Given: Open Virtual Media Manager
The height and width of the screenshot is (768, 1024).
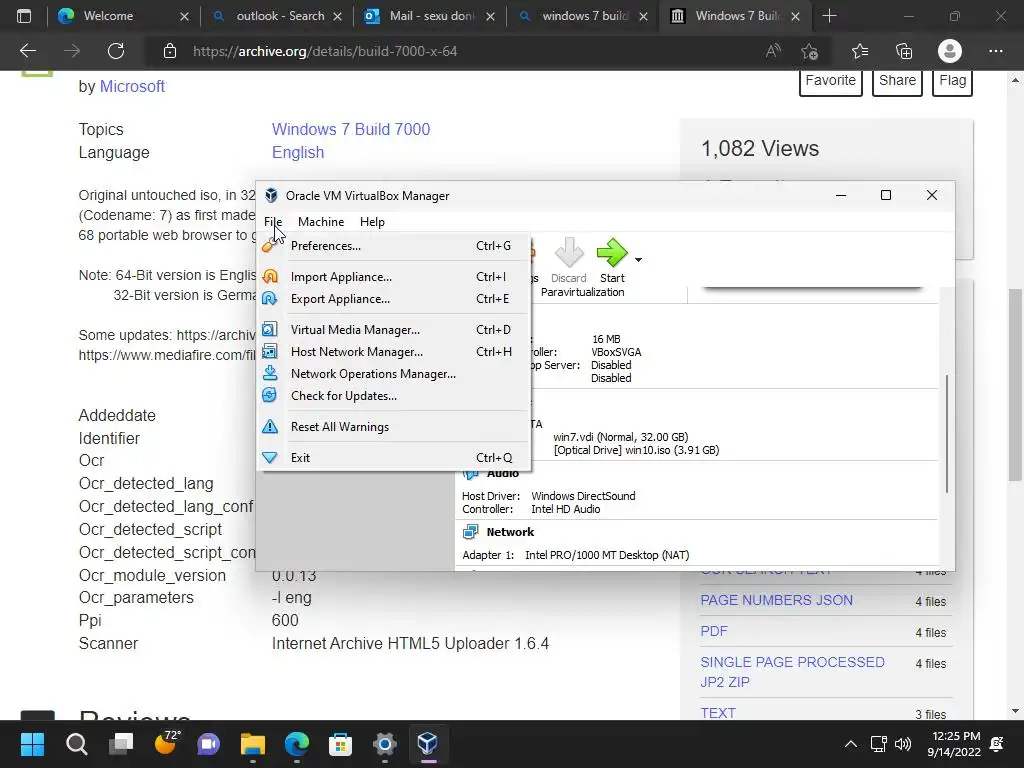Looking at the screenshot, I should click(x=394, y=330).
